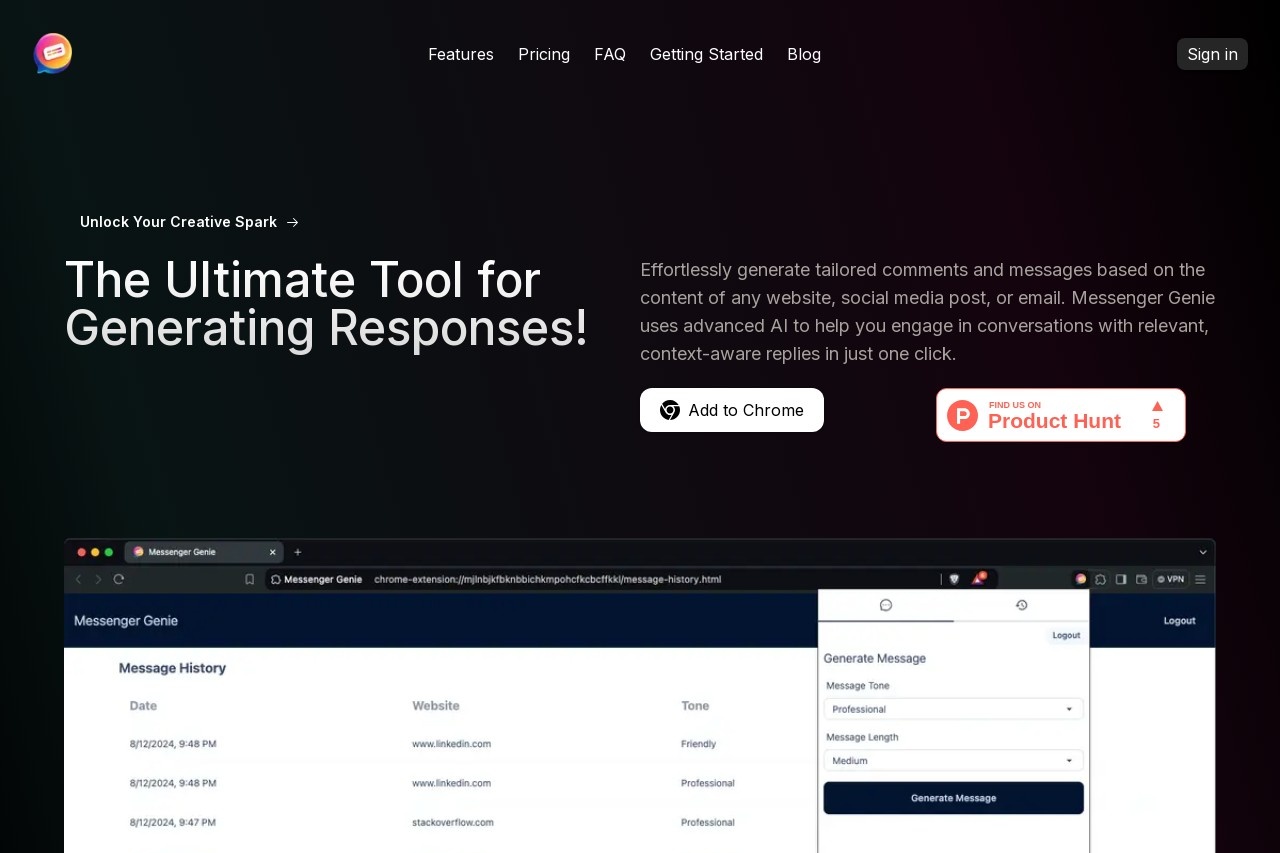
Task: Click the Logout button inside the extension popup
Action: point(1066,635)
